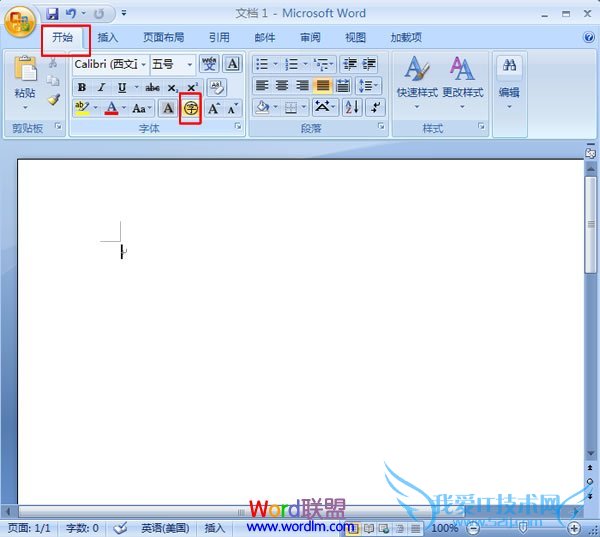600x537 pixels.
Task: Click the enclosed character 字 icon
Action: click(191, 108)
